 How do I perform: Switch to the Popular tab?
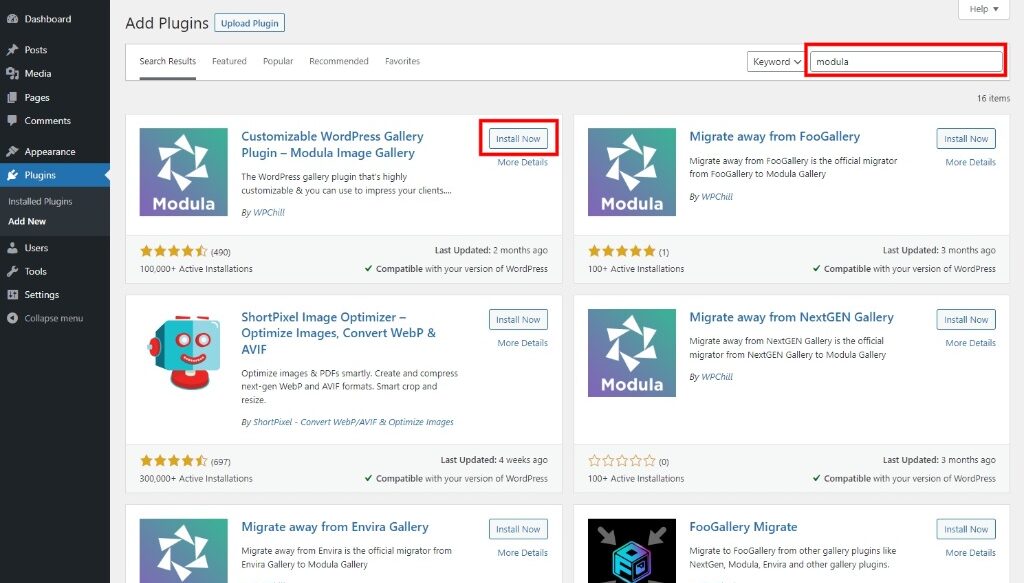(x=278, y=61)
